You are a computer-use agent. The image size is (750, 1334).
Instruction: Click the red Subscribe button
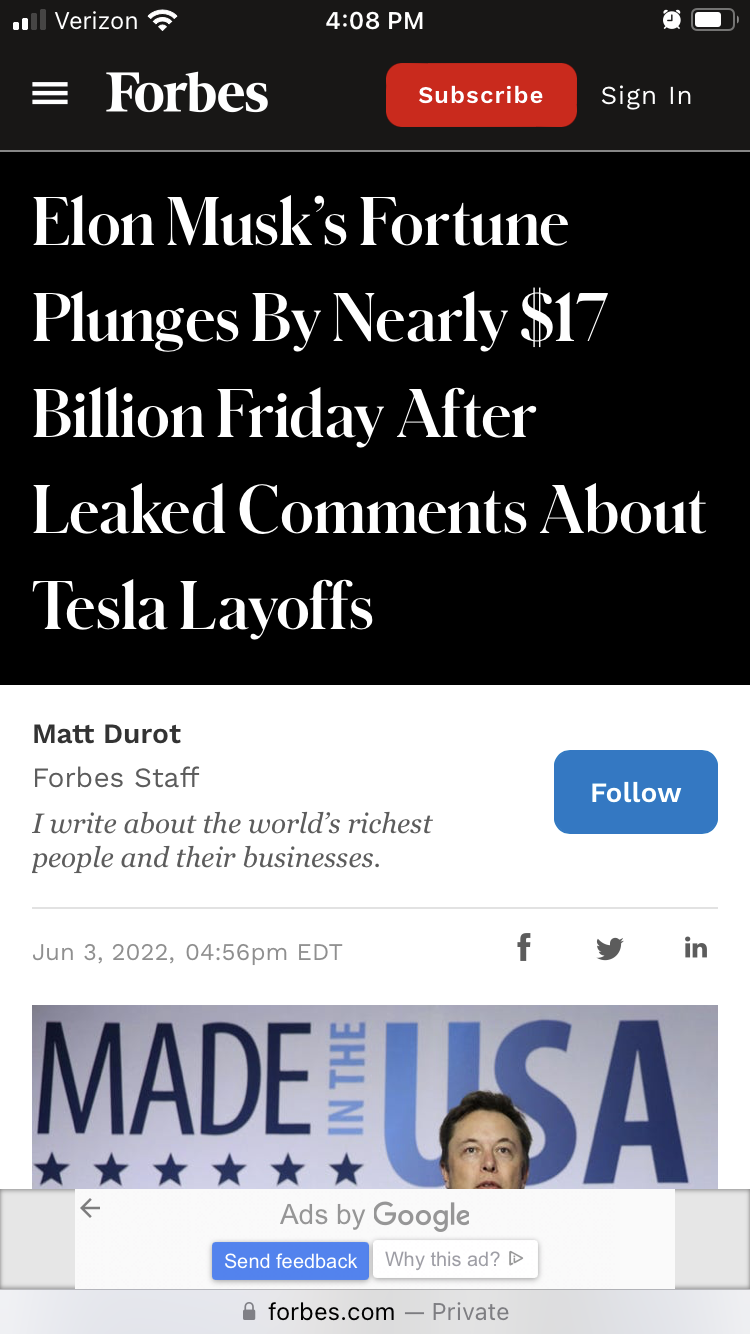tap(481, 95)
